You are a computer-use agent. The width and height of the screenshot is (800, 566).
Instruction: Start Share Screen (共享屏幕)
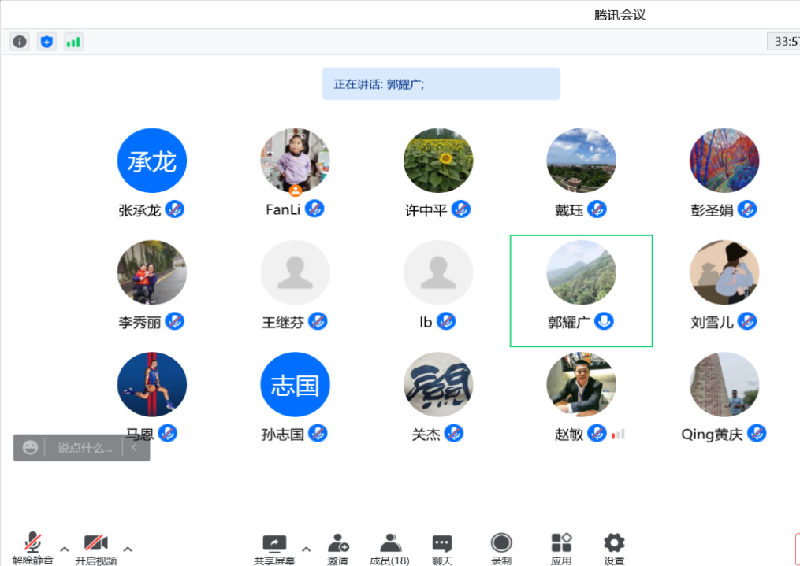pyautogui.click(x=274, y=548)
